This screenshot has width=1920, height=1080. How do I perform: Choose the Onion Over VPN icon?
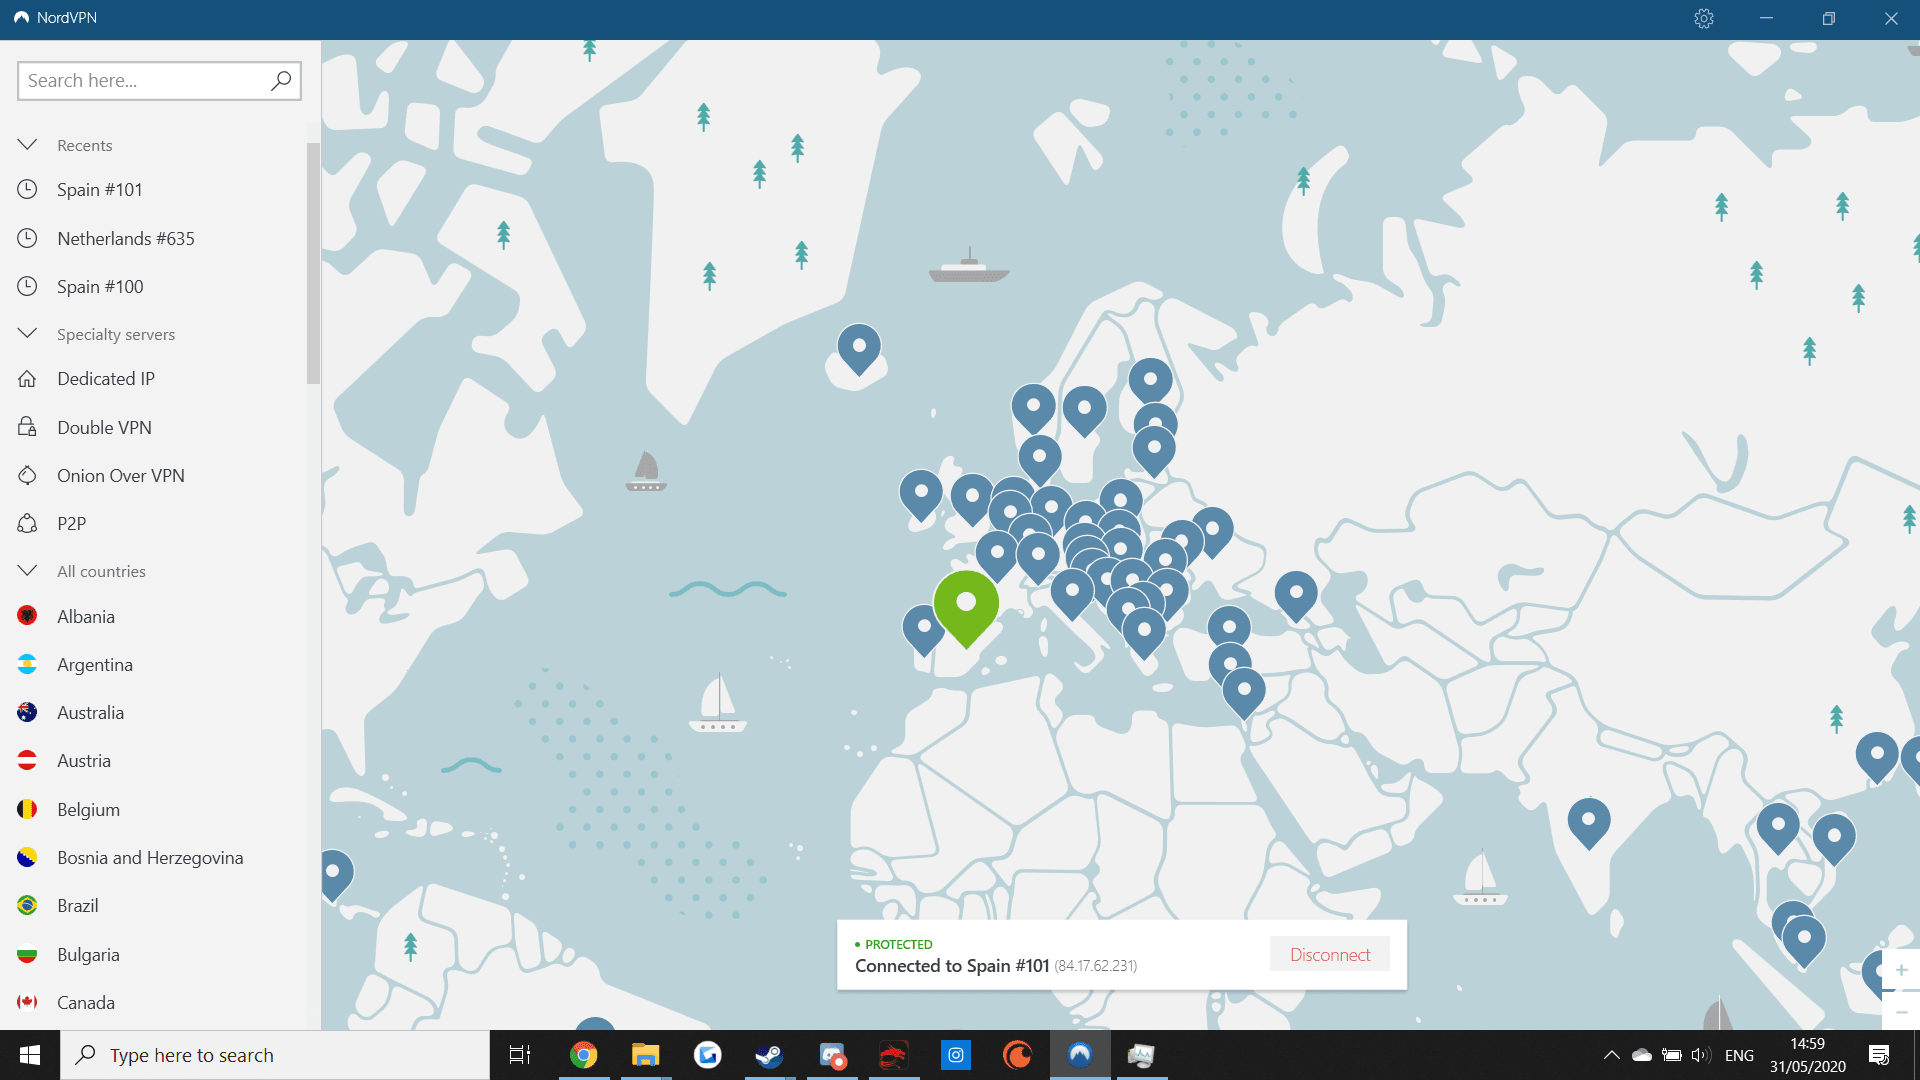point(27,476)
